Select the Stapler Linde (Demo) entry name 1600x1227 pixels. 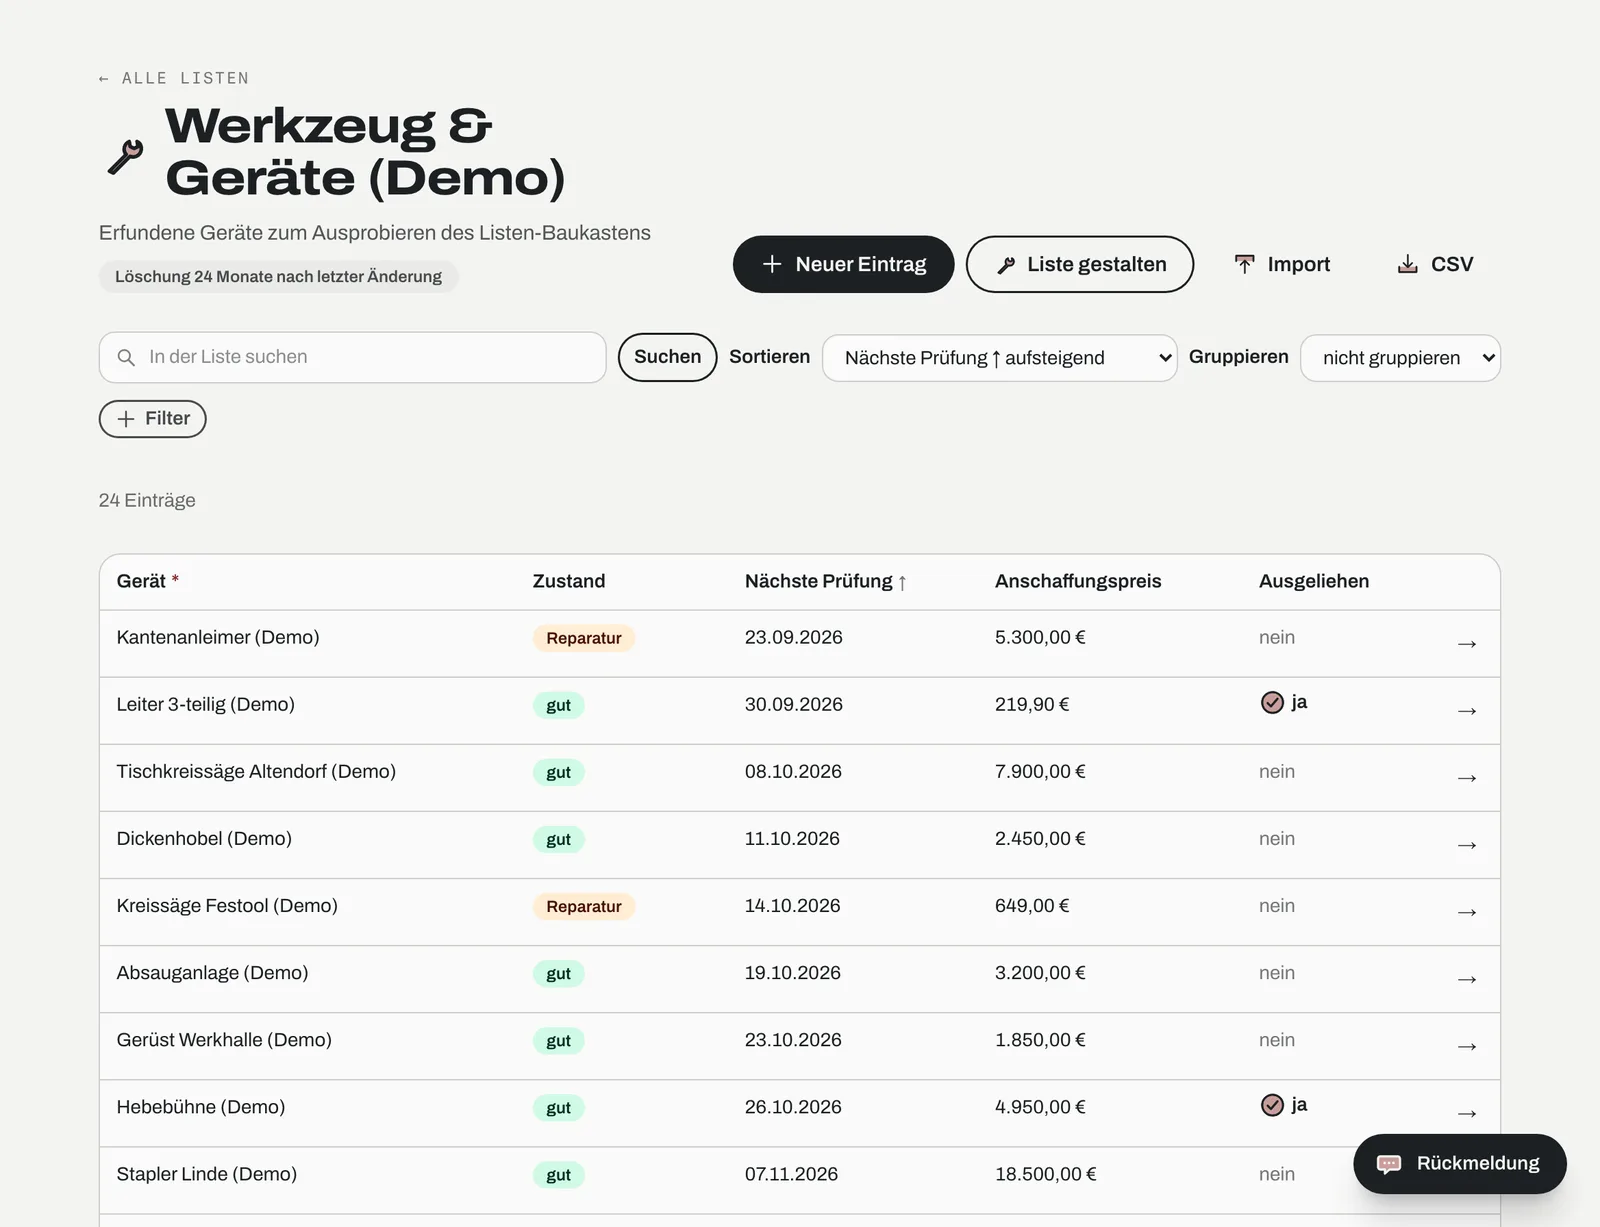tap(206, 1174)
